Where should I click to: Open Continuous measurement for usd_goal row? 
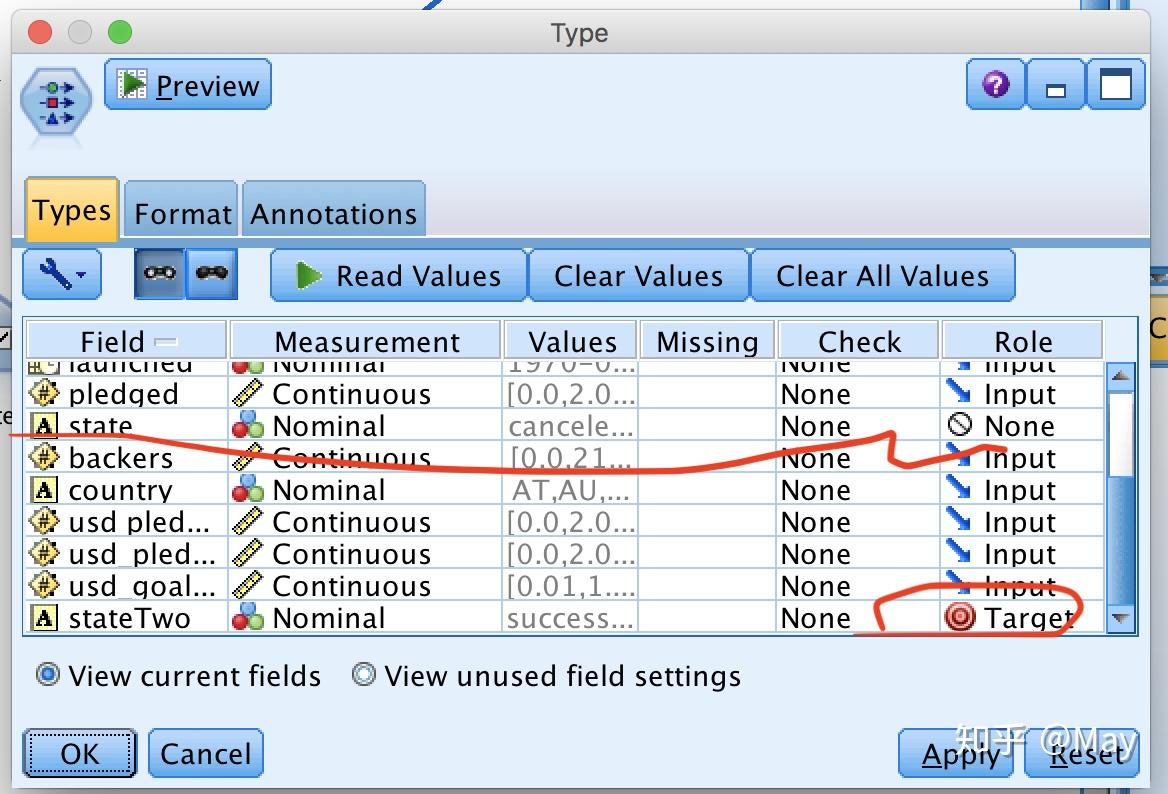pos(366,585)
